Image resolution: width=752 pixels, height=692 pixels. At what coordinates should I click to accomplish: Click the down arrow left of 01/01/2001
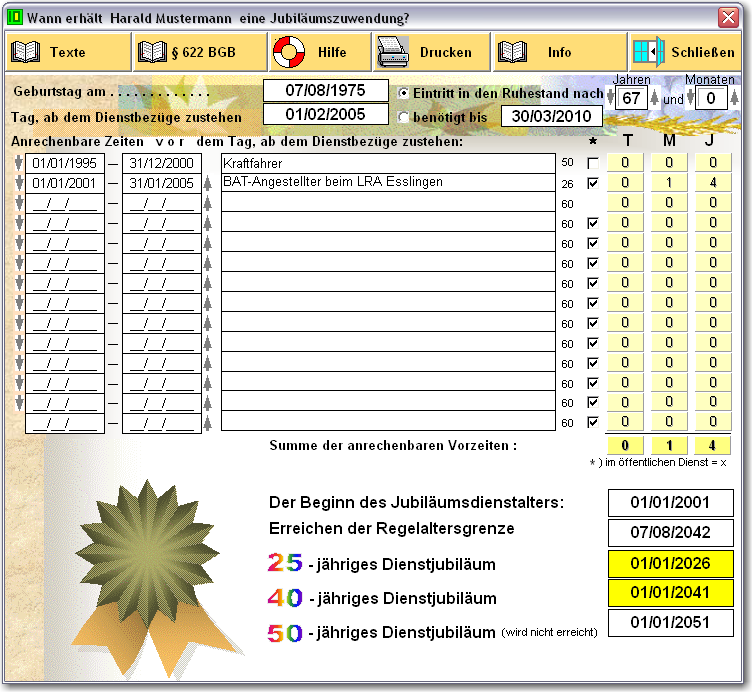[19, 183]
